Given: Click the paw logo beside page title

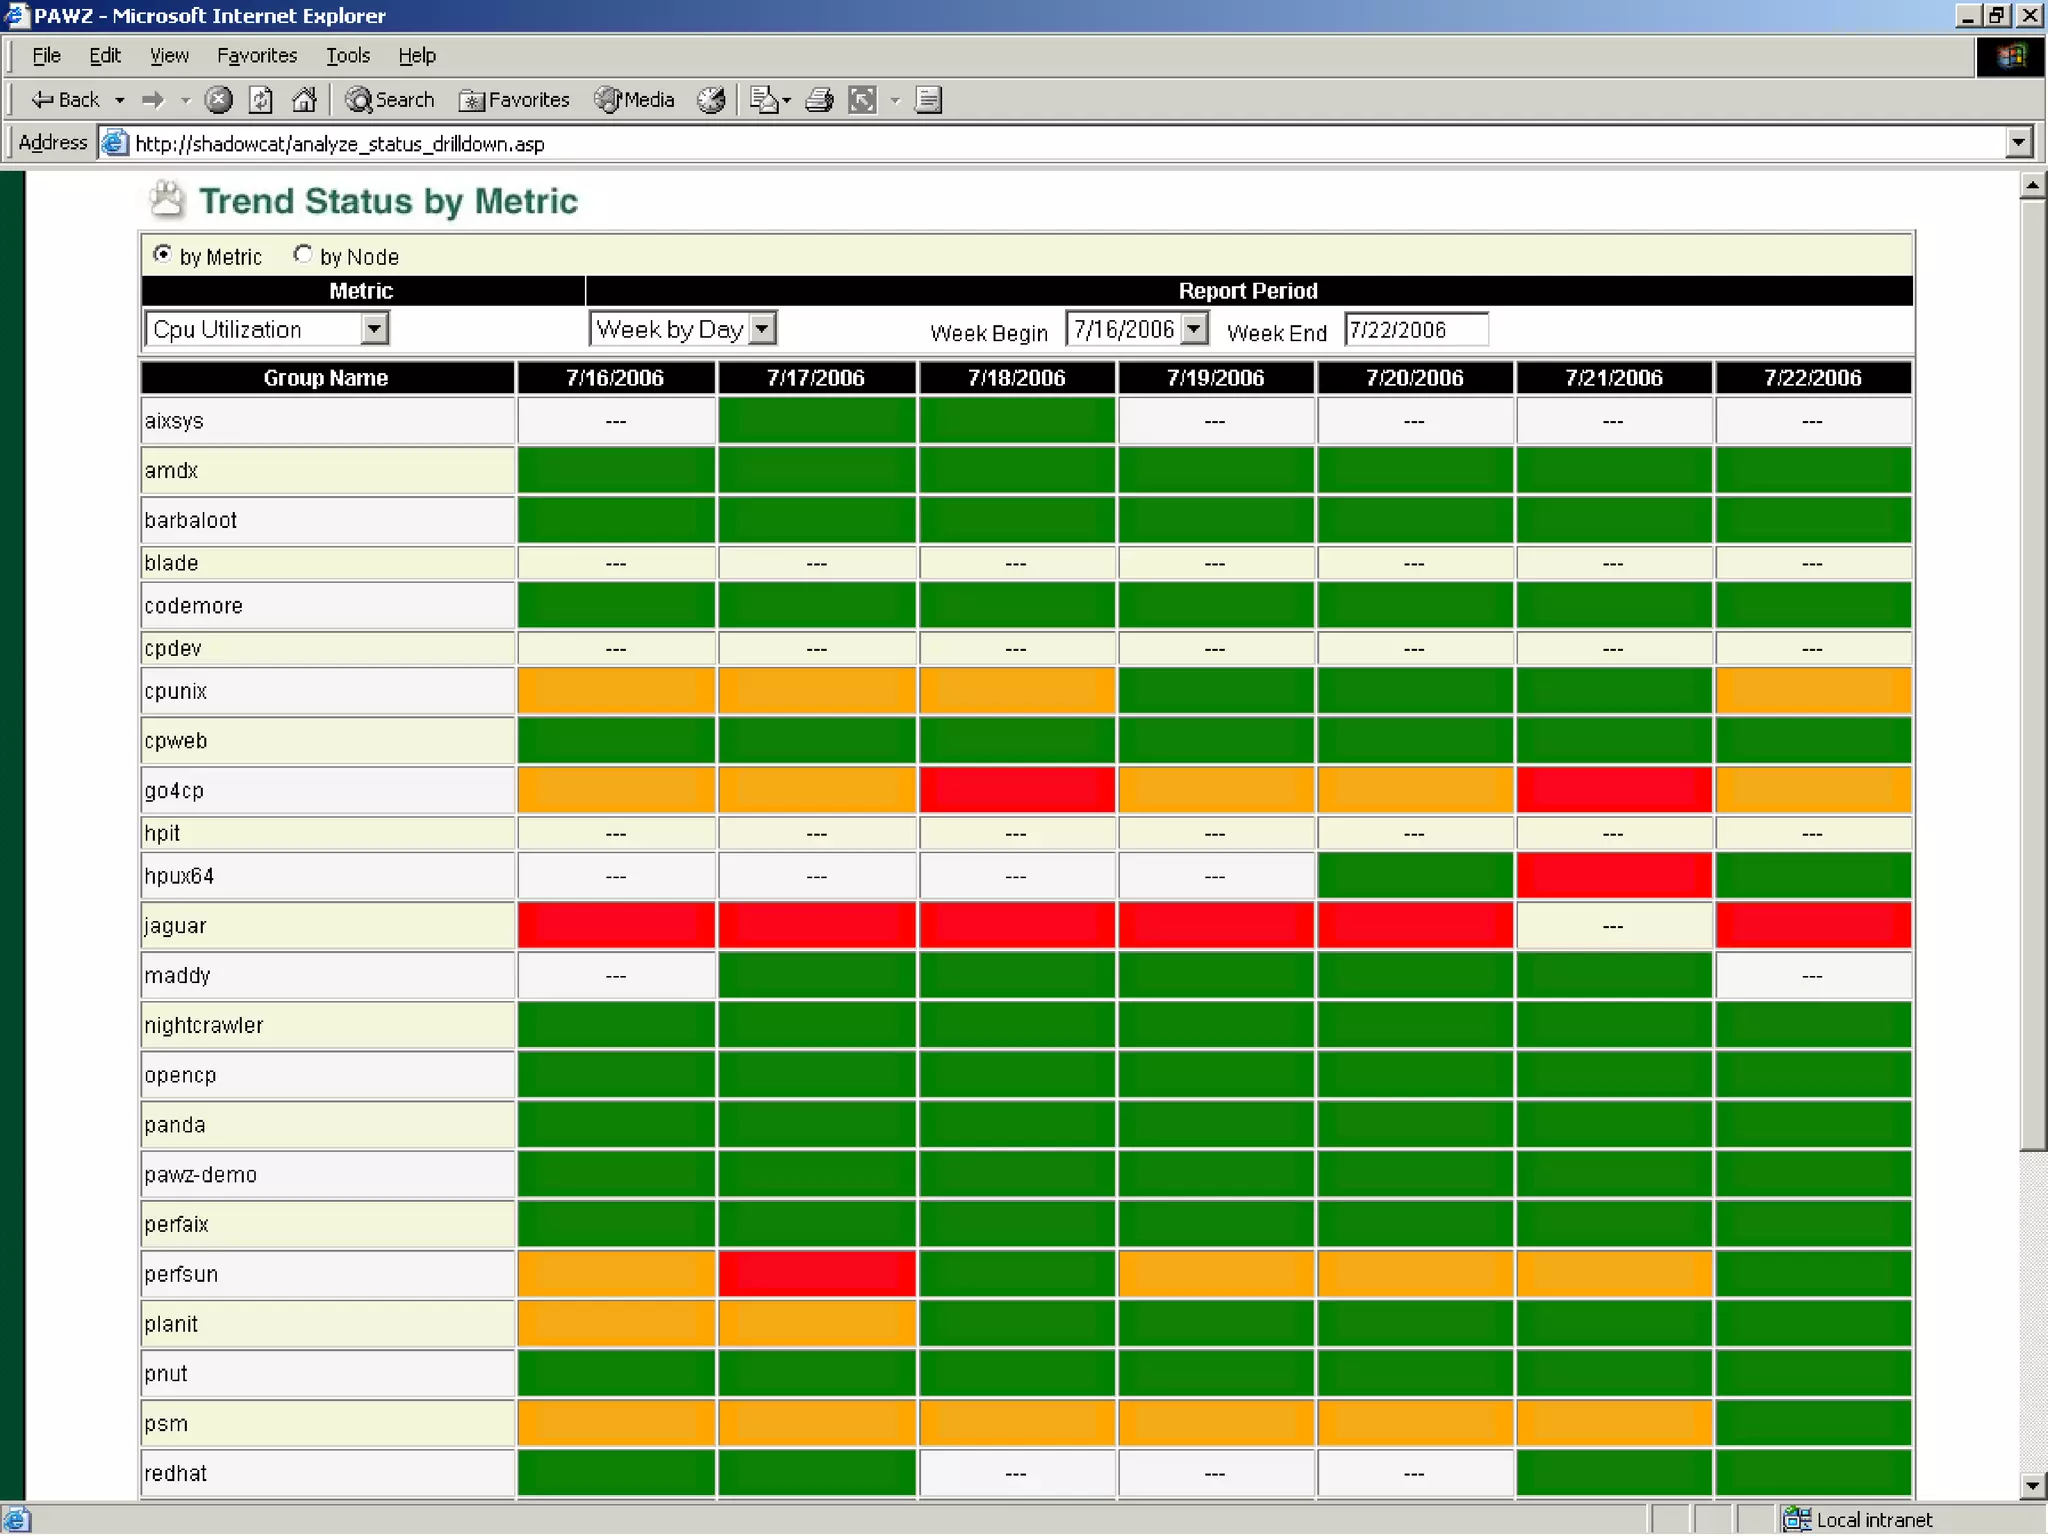Looking at the screenshot, I should (x=167, y=200).
